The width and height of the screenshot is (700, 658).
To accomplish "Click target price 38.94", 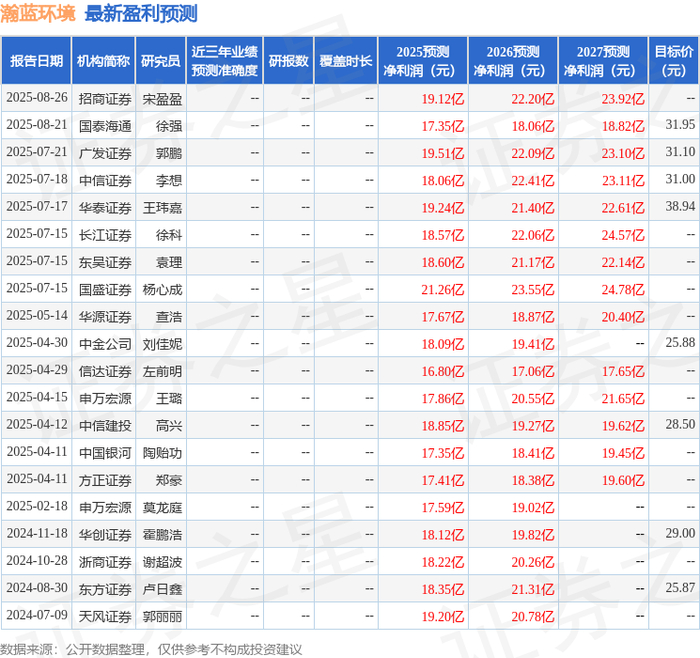I will coord(680,206).
